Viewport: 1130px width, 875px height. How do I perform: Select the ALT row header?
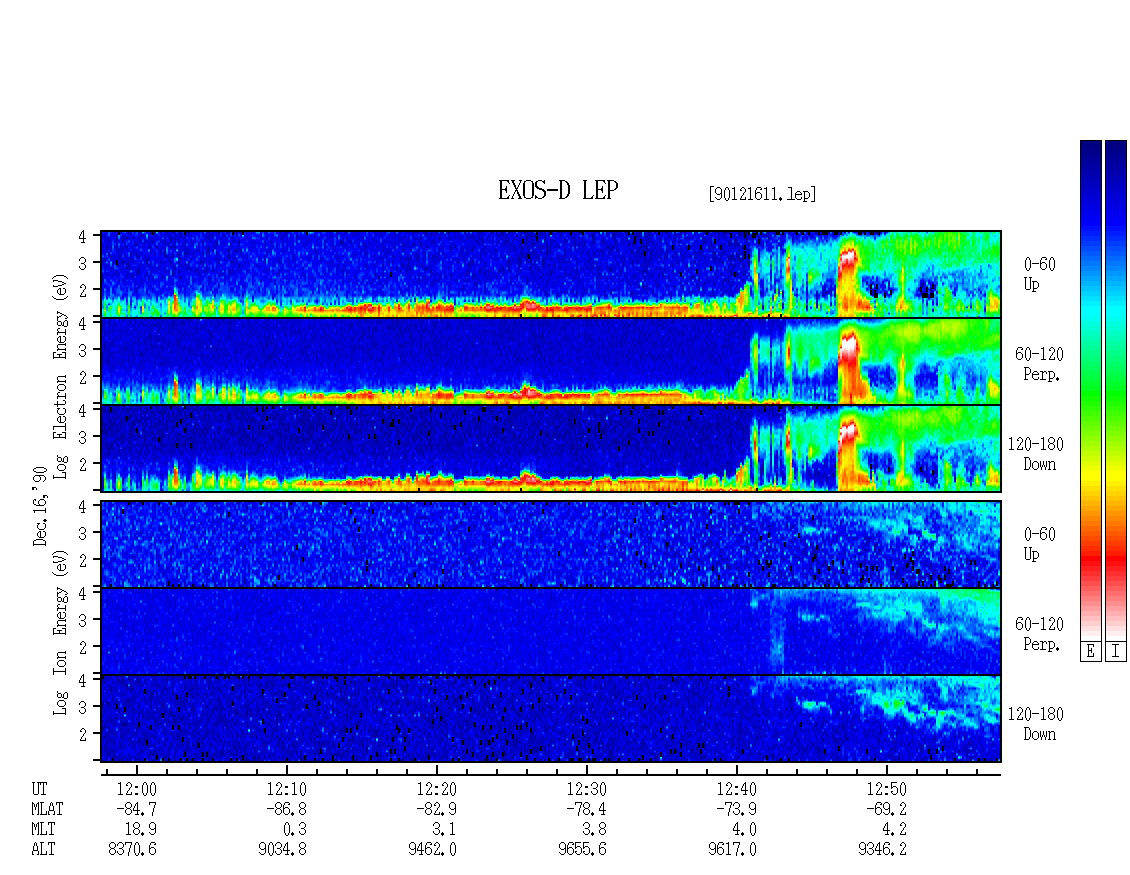pos(43,849)
